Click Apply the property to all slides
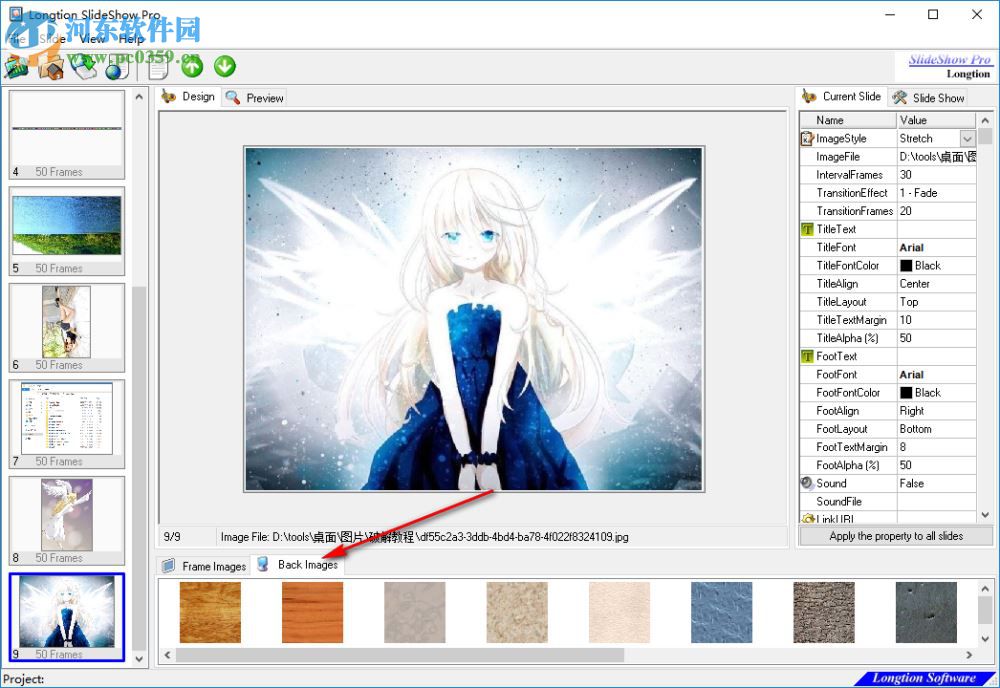The image size is (1000, 688). point(896,536)
